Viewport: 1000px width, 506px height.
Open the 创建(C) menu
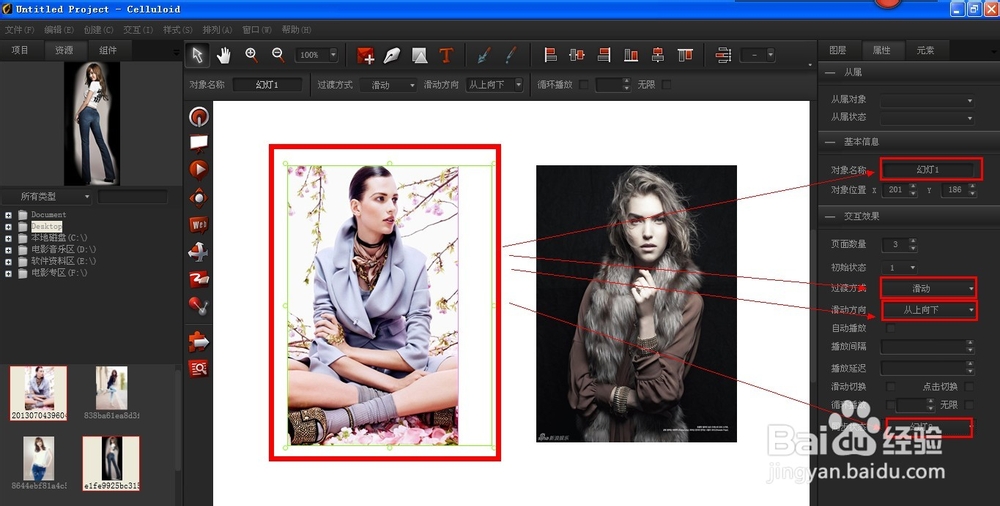(x=98, y=29)
